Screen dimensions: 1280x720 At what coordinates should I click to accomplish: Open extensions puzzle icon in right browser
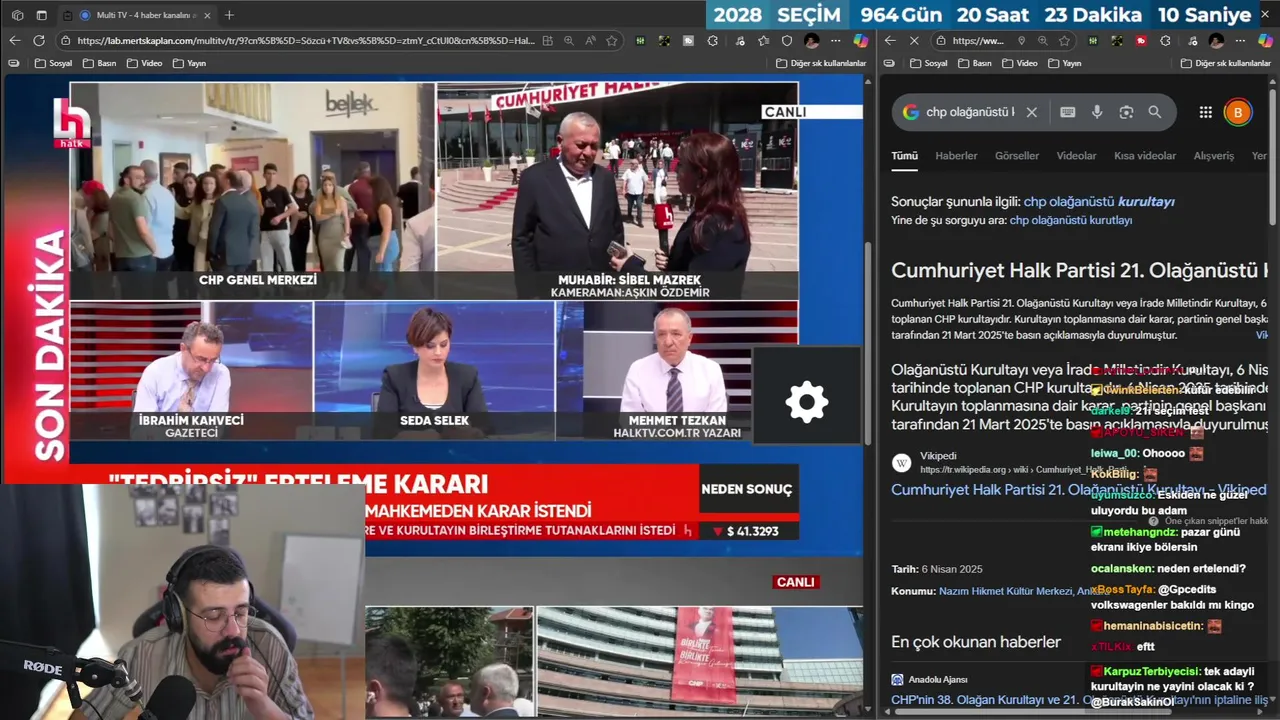(1165, 41)
